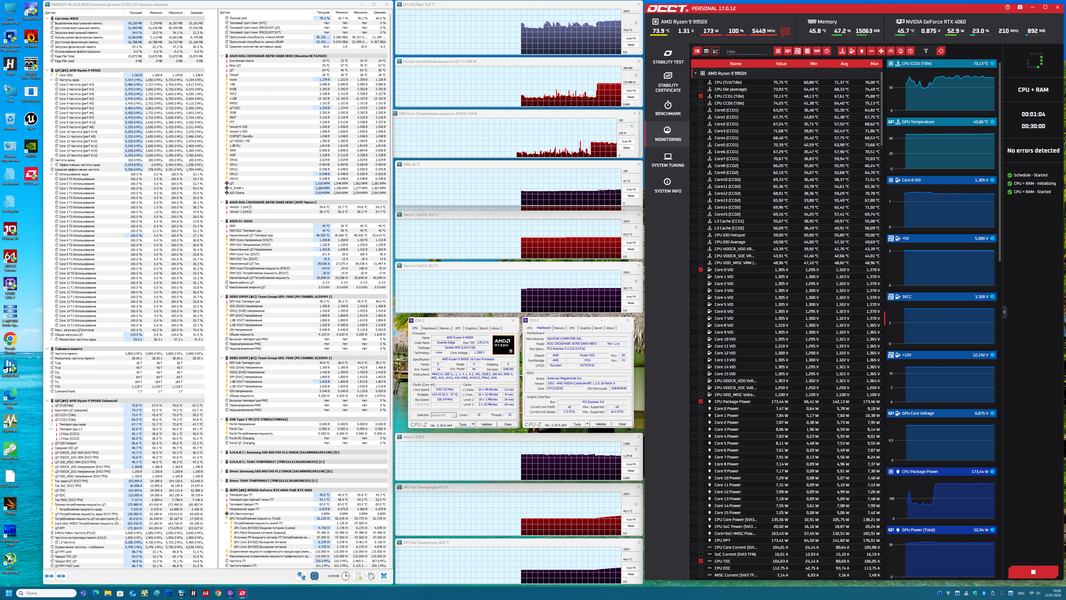The image size is (1066, 600).
Task: Click the red reset icon in OCCT monitoring toolbar
Action: click(x=941, y=51)
